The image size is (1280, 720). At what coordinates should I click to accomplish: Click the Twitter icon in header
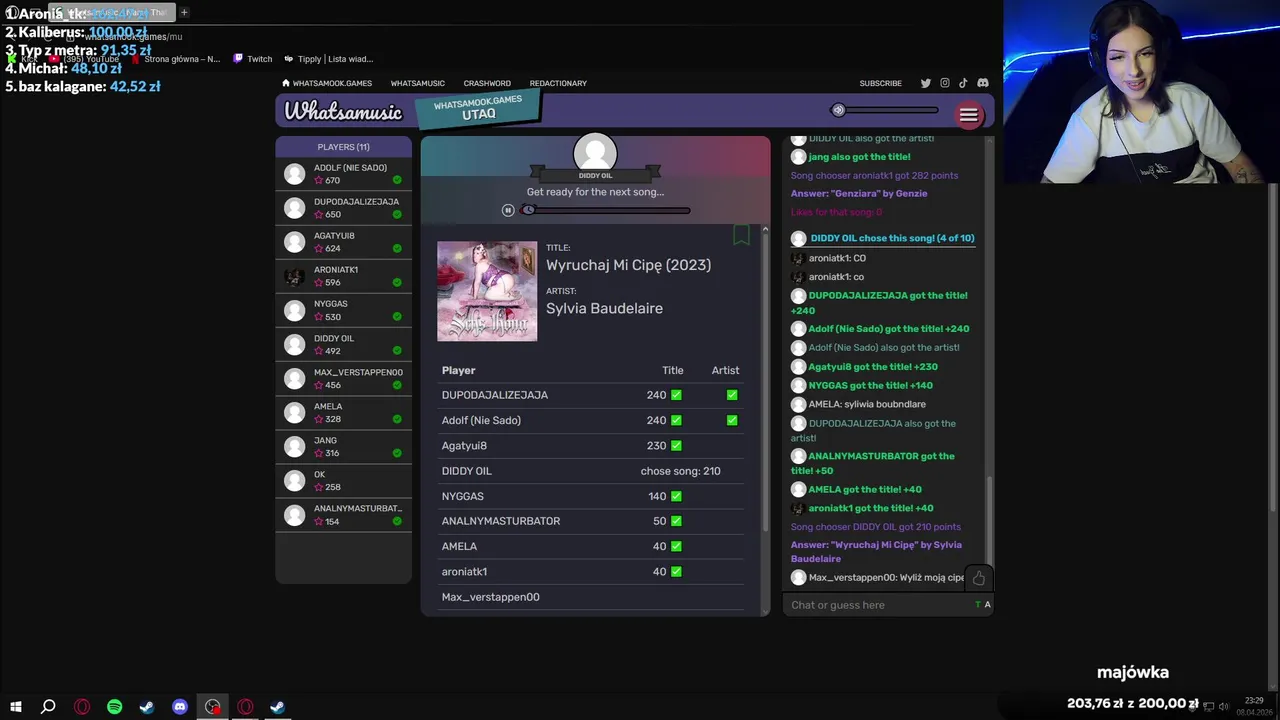(x=925, y=83)
